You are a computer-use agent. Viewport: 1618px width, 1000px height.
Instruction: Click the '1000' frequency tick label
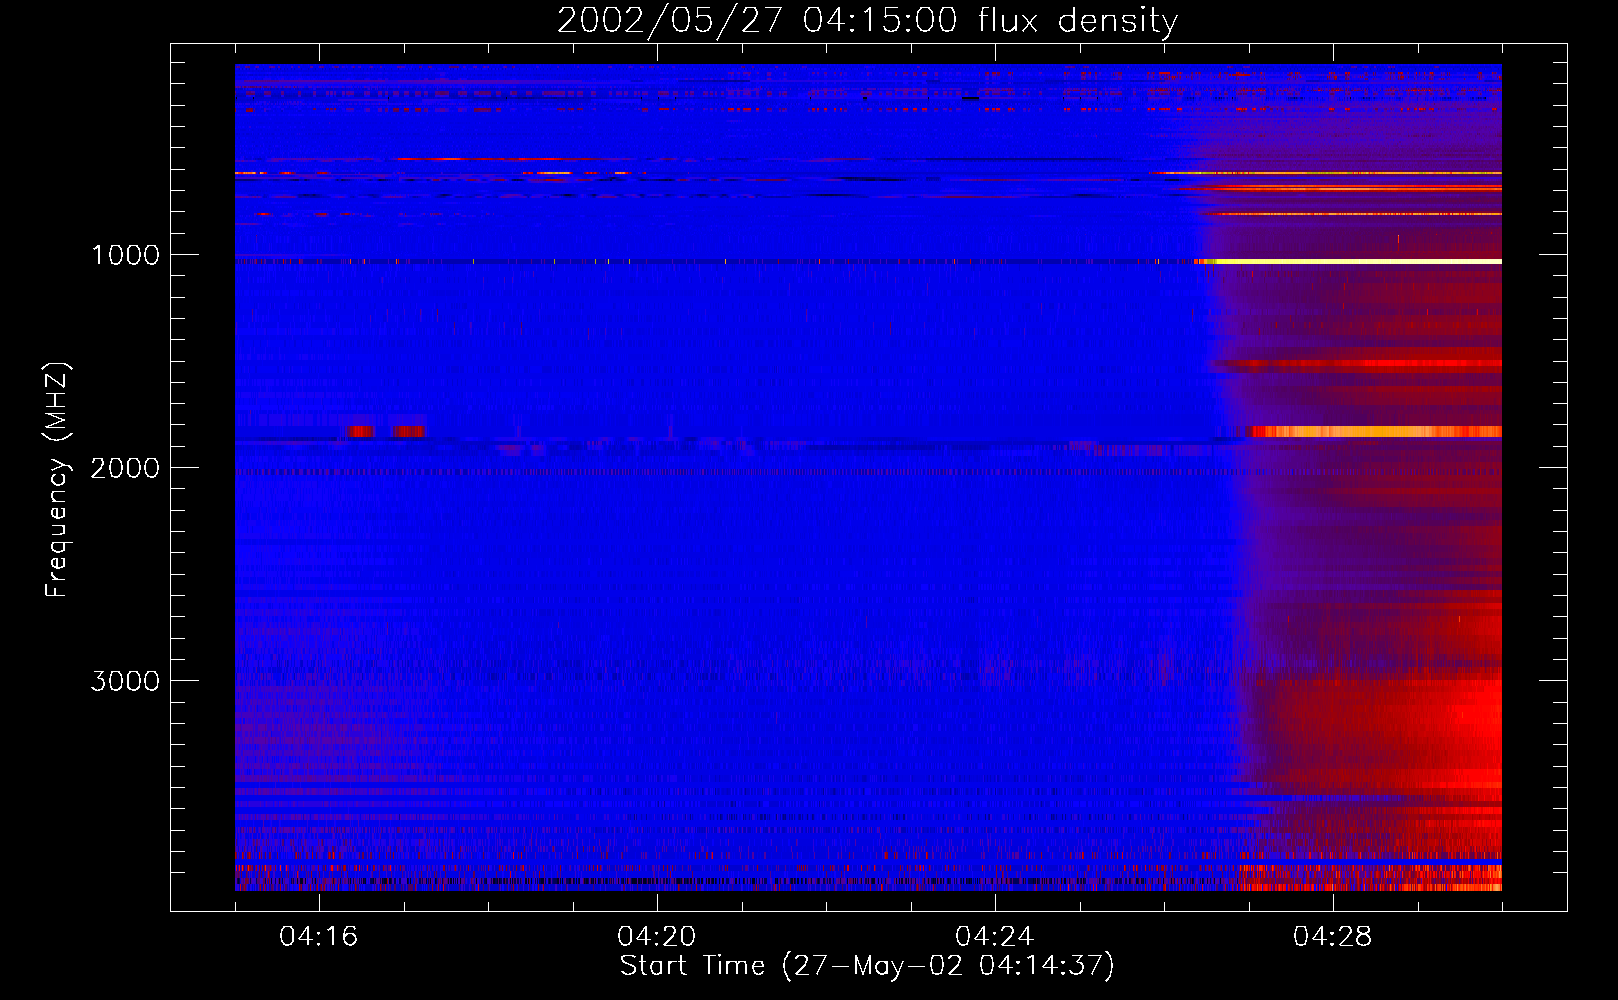125,255
